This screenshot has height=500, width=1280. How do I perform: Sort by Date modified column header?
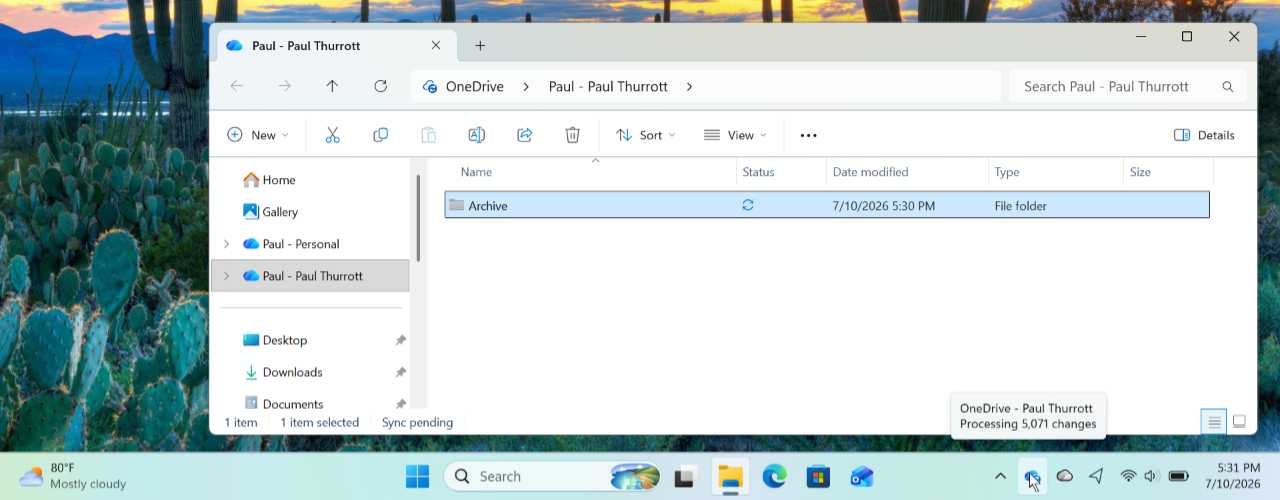tap(907, 172)
